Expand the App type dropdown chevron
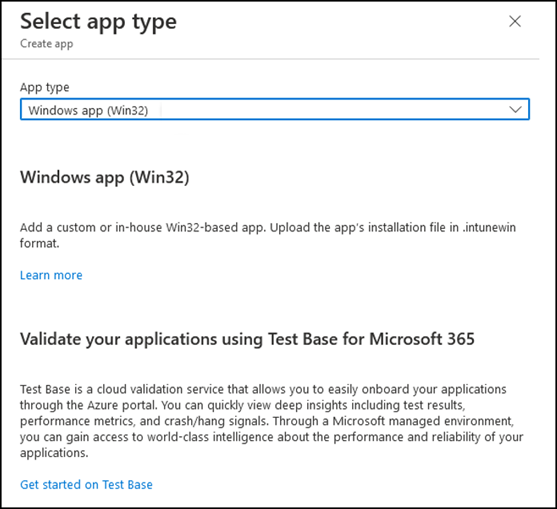This screenshot has height=509, width=557. [x=515, y=109]
